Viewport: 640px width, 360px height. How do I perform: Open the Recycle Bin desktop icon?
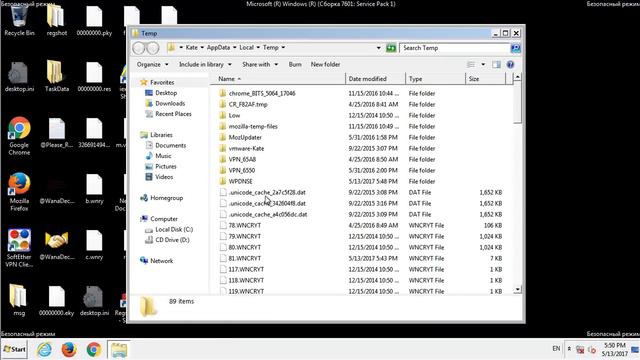point(19,20)
